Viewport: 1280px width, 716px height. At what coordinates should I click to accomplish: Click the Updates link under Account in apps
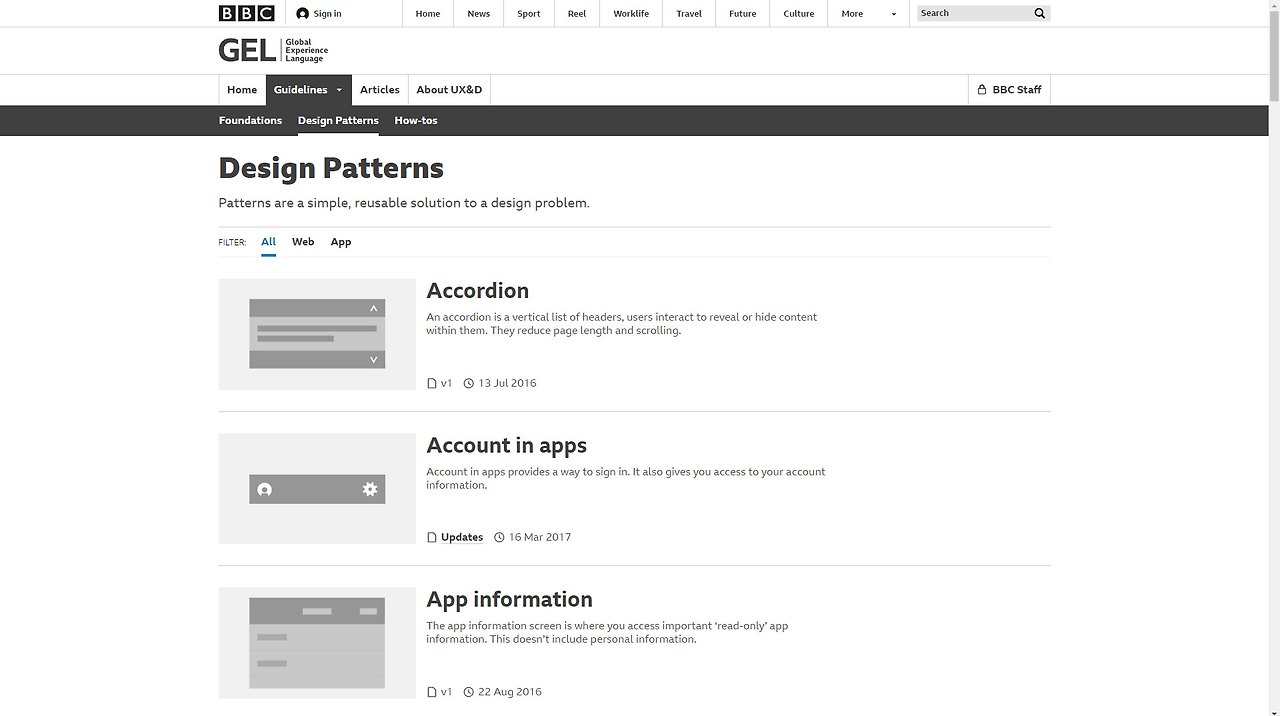coord(462,537)
